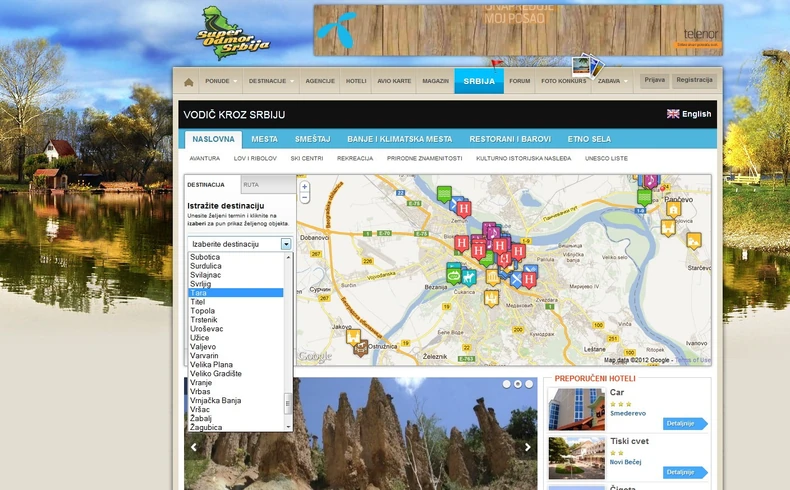Screen dimensions: 790x490
Task: Click the UK flag language icon
Action: (x=673, y=114)
